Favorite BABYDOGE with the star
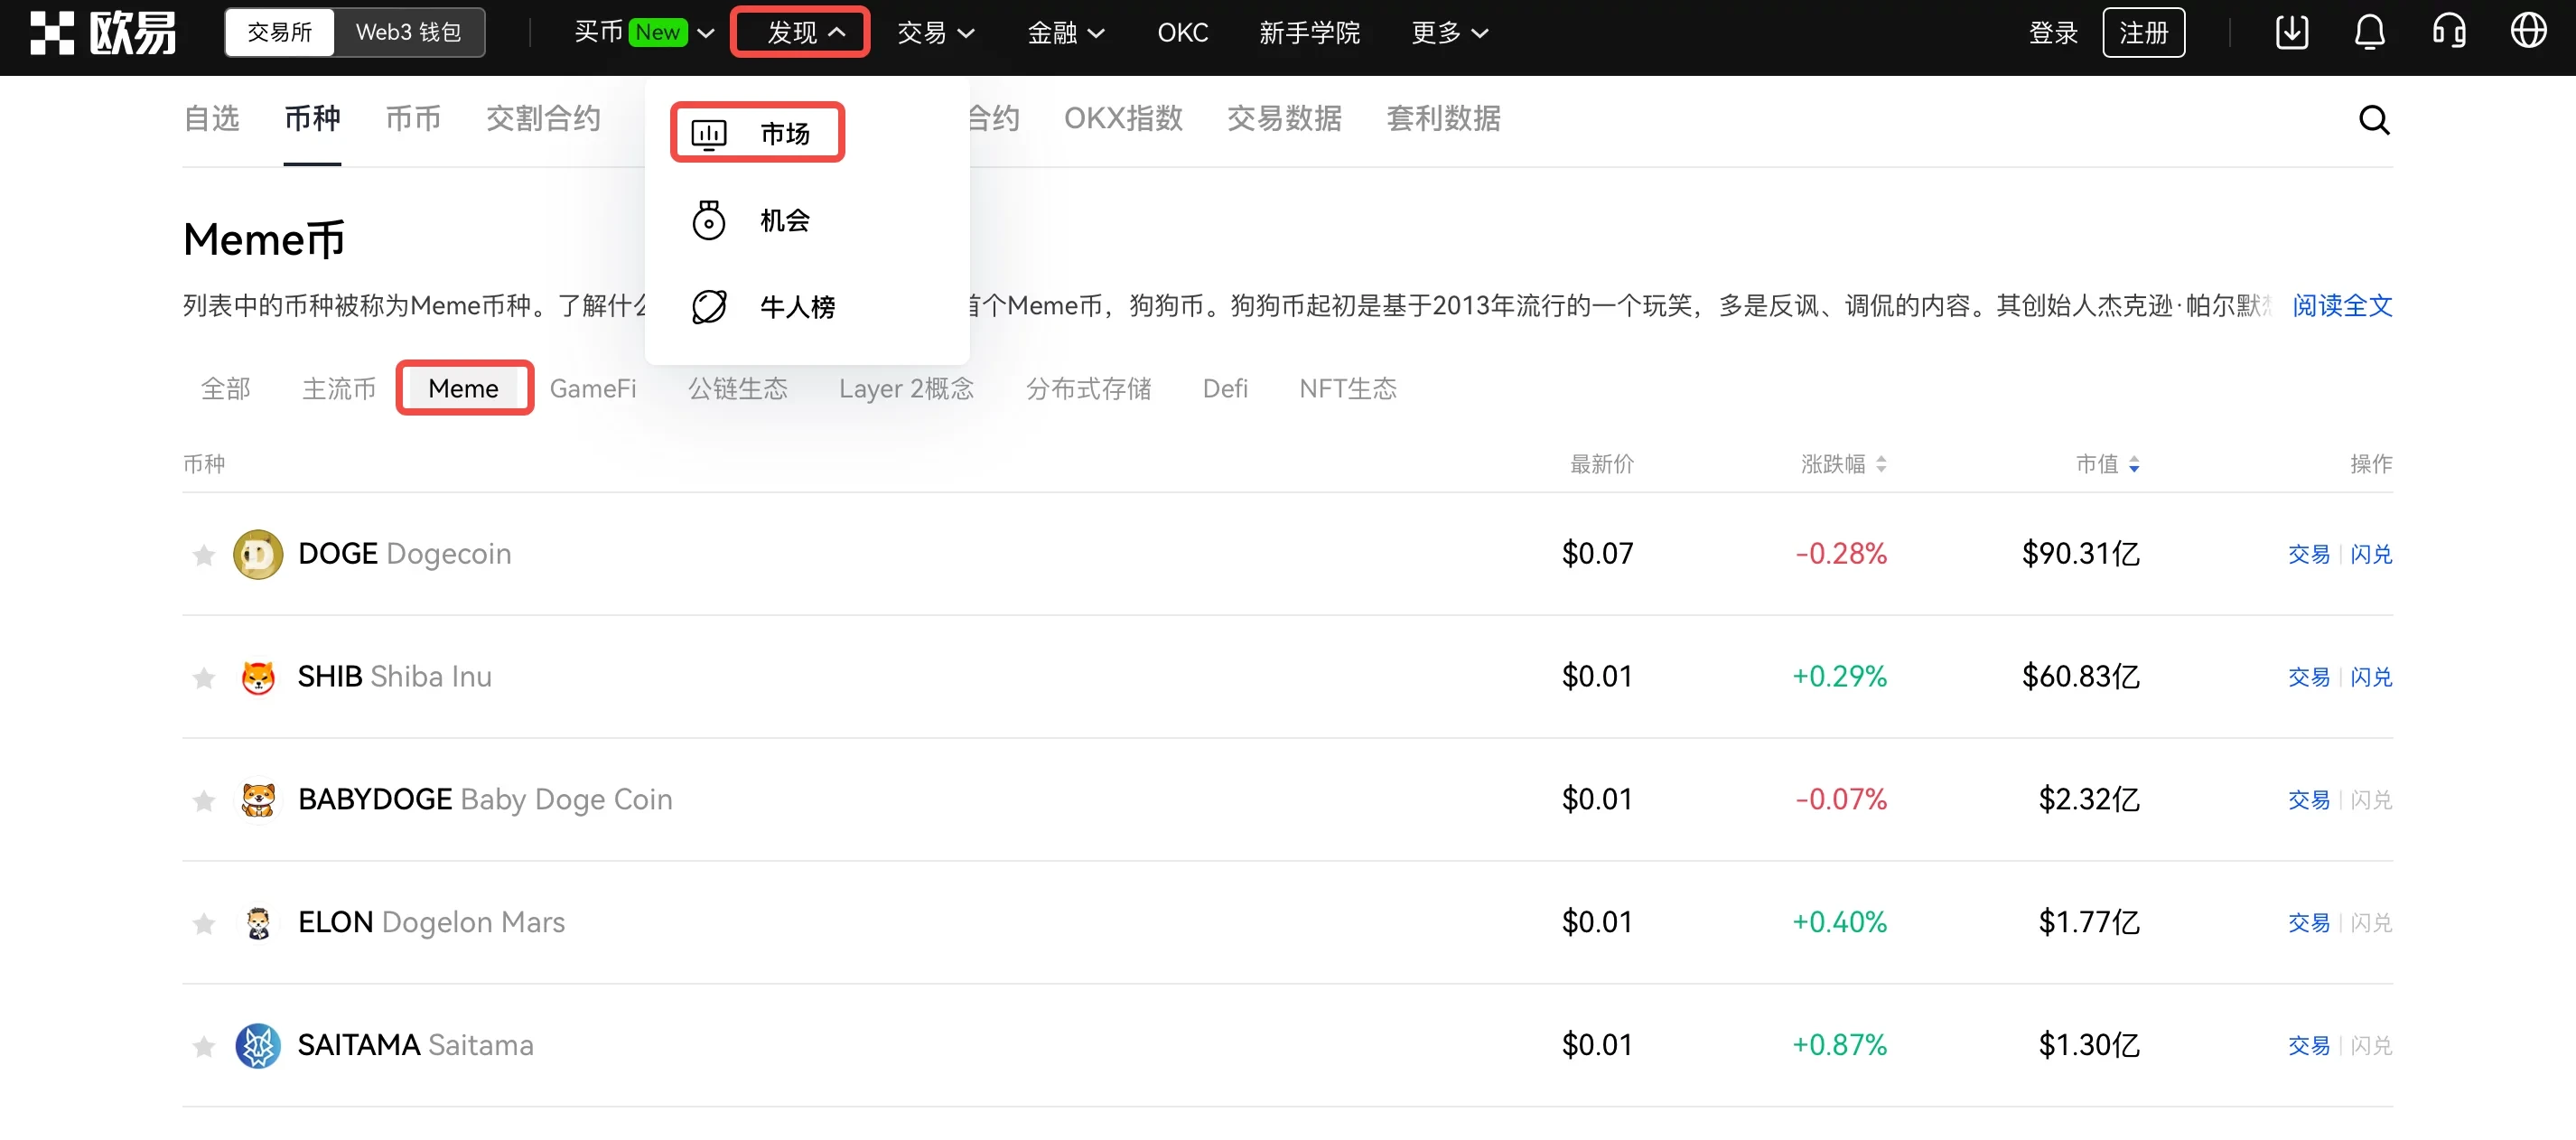This screenshot has width=2576, height=1140. [x=203, y=801]
